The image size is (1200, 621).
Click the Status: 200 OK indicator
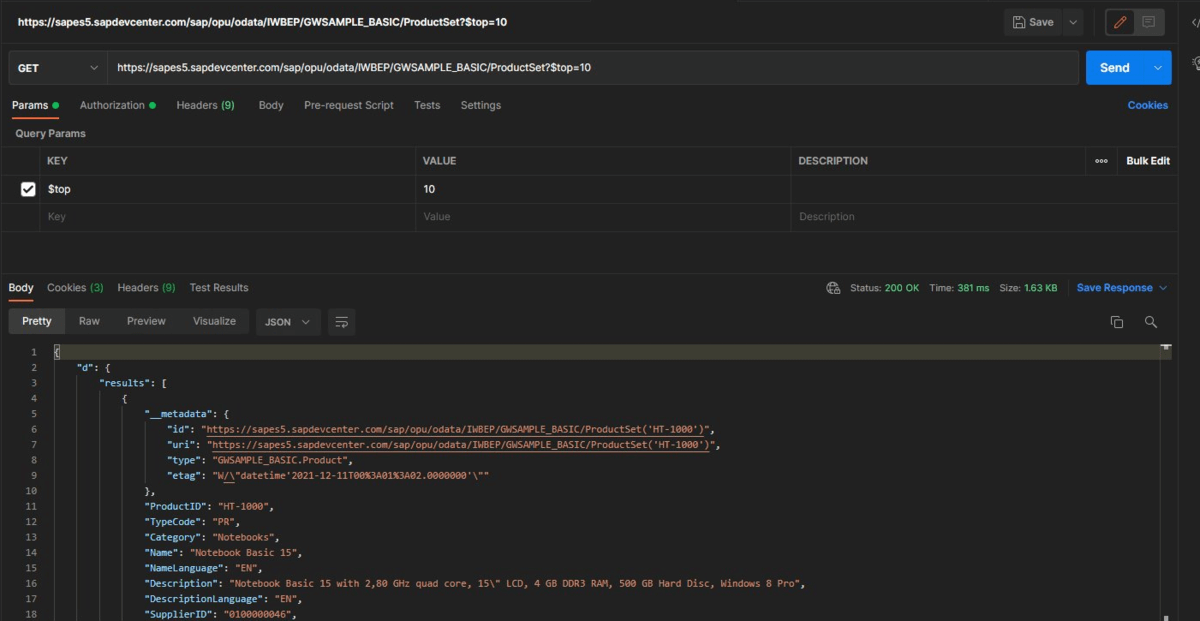[x=884, y=288]
